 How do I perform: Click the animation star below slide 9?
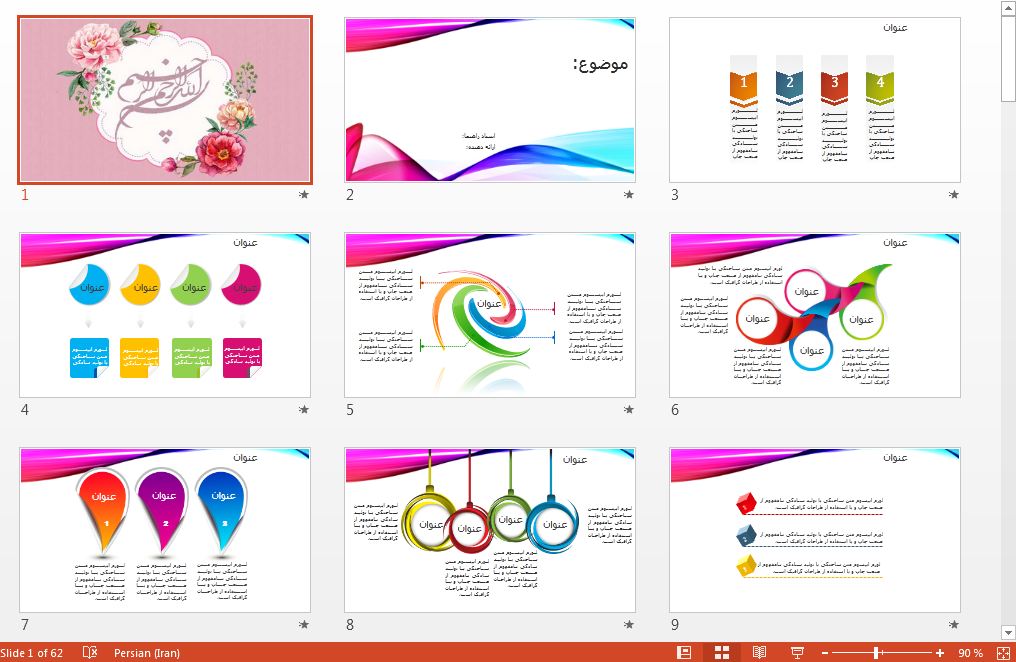click(x=954, y=625)
